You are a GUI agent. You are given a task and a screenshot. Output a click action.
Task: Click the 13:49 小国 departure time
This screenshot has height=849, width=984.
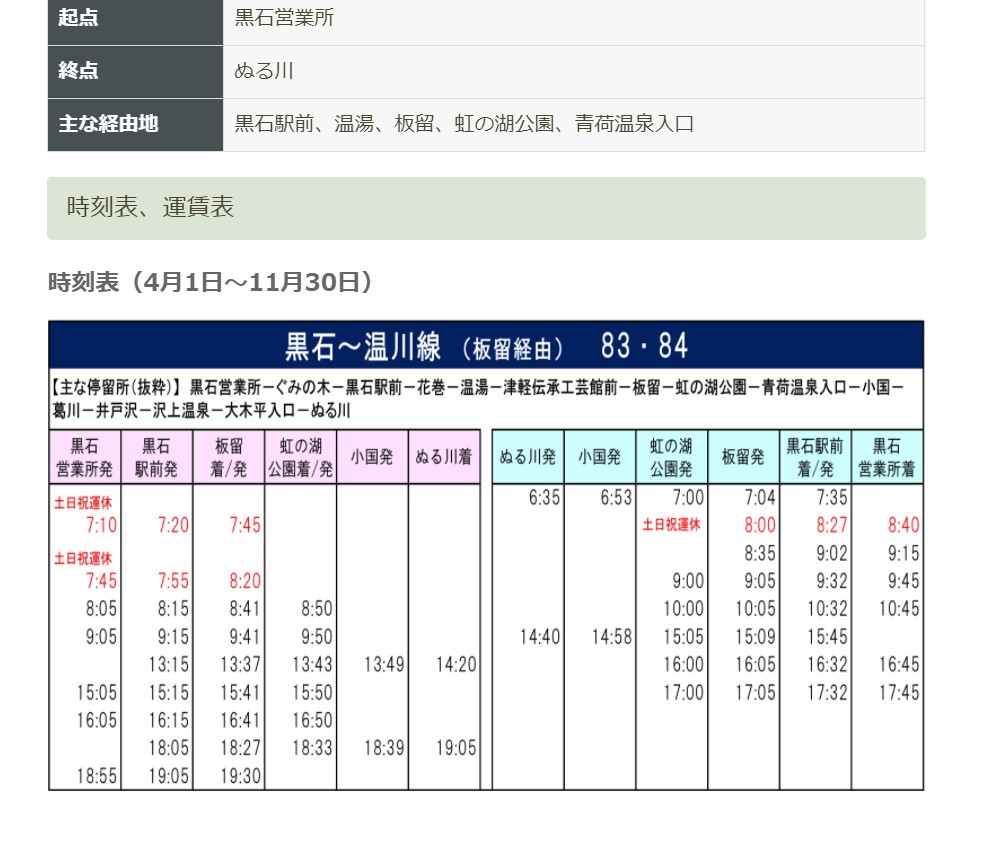tap(384, 665)
